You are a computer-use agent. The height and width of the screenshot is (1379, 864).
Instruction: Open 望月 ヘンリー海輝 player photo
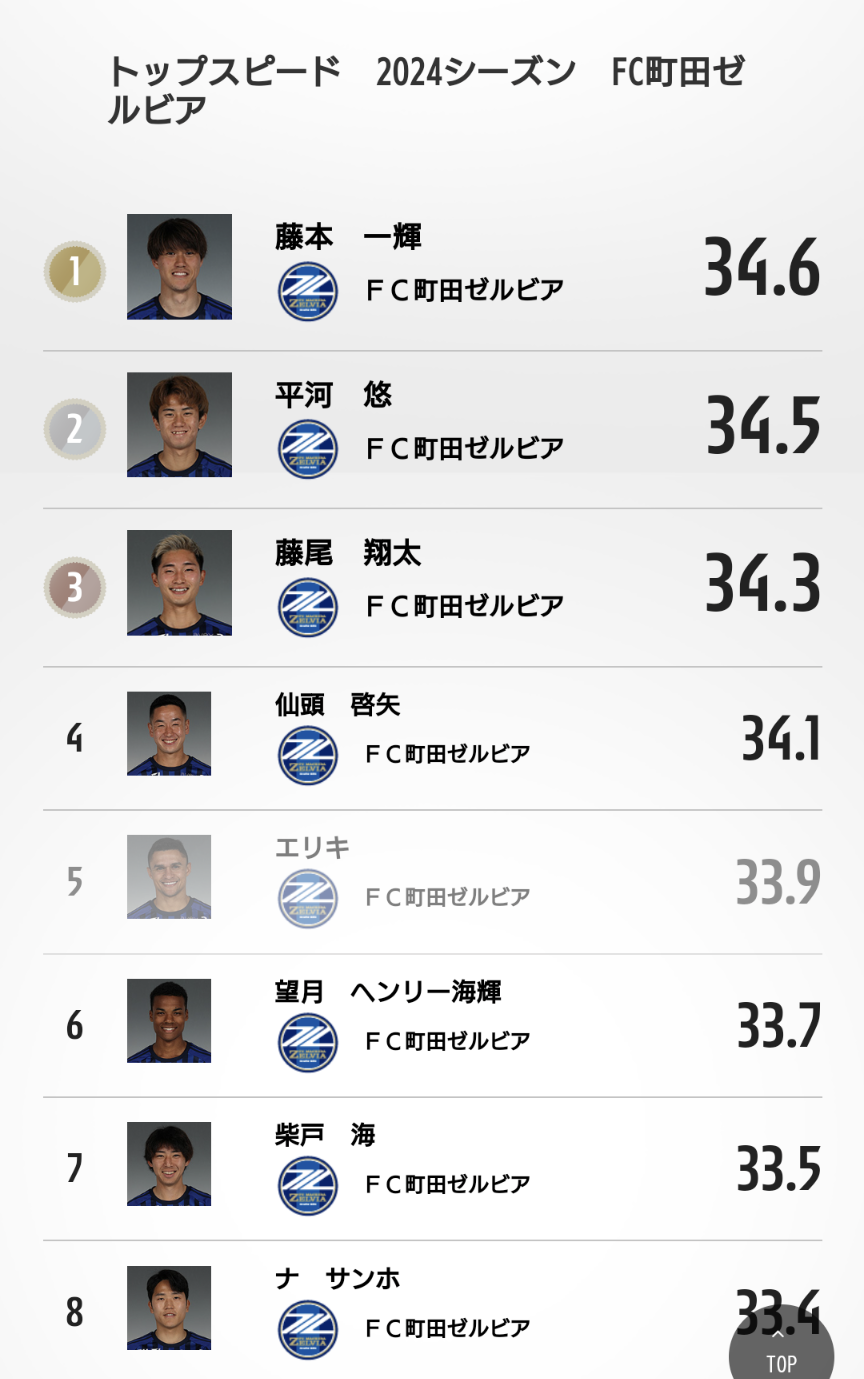[x=169, y=1020]
